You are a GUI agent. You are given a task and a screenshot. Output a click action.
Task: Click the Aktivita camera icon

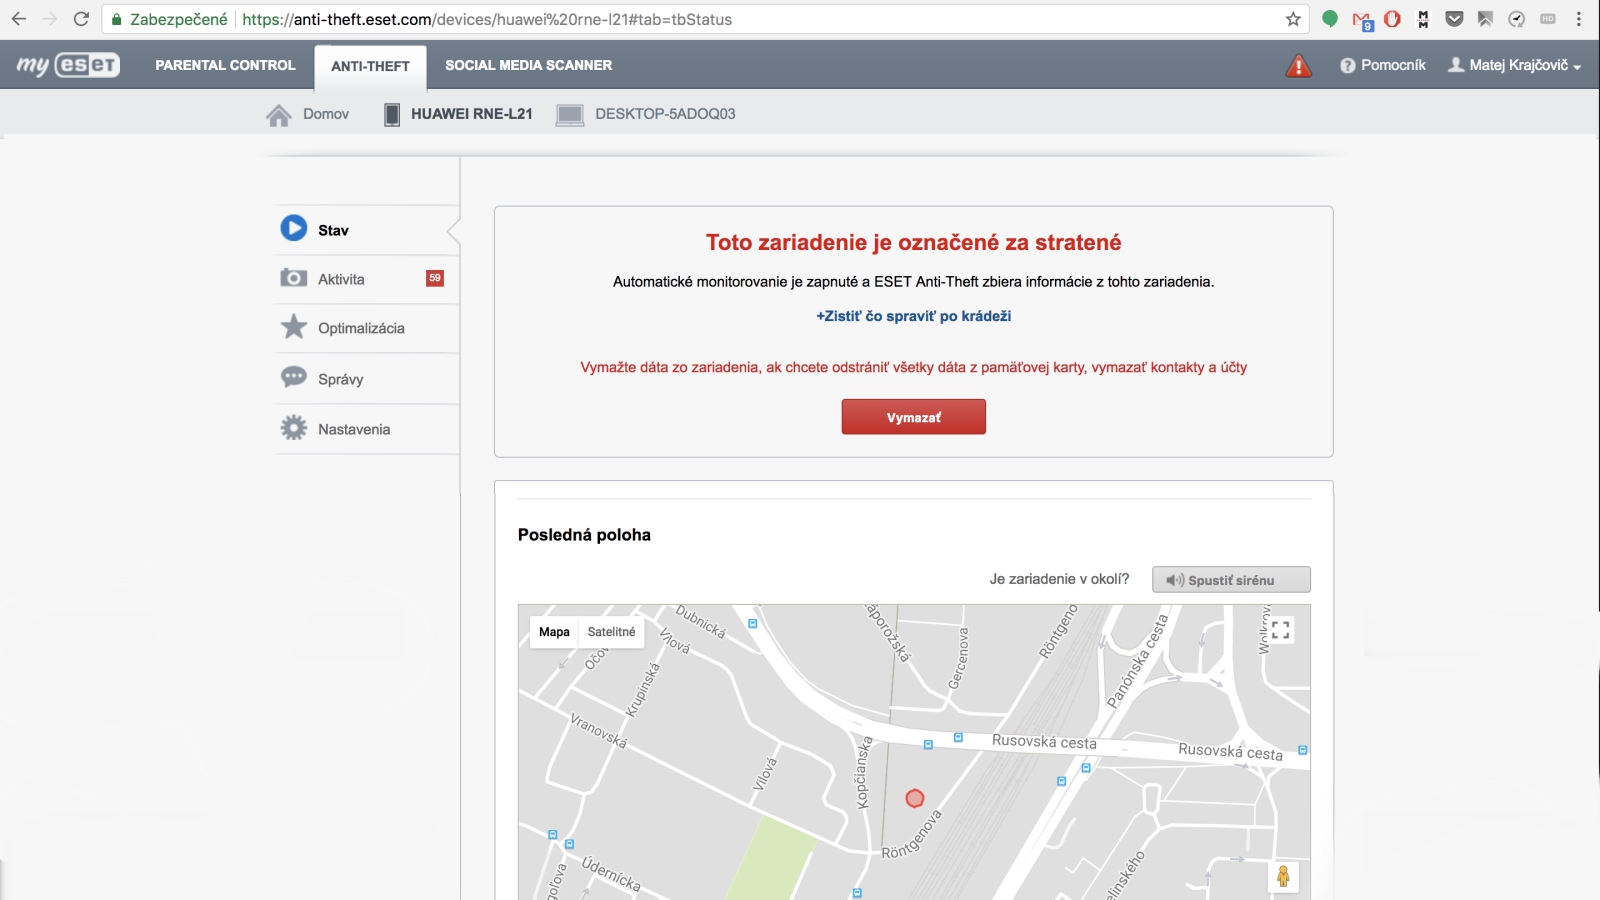coord(293,278)
